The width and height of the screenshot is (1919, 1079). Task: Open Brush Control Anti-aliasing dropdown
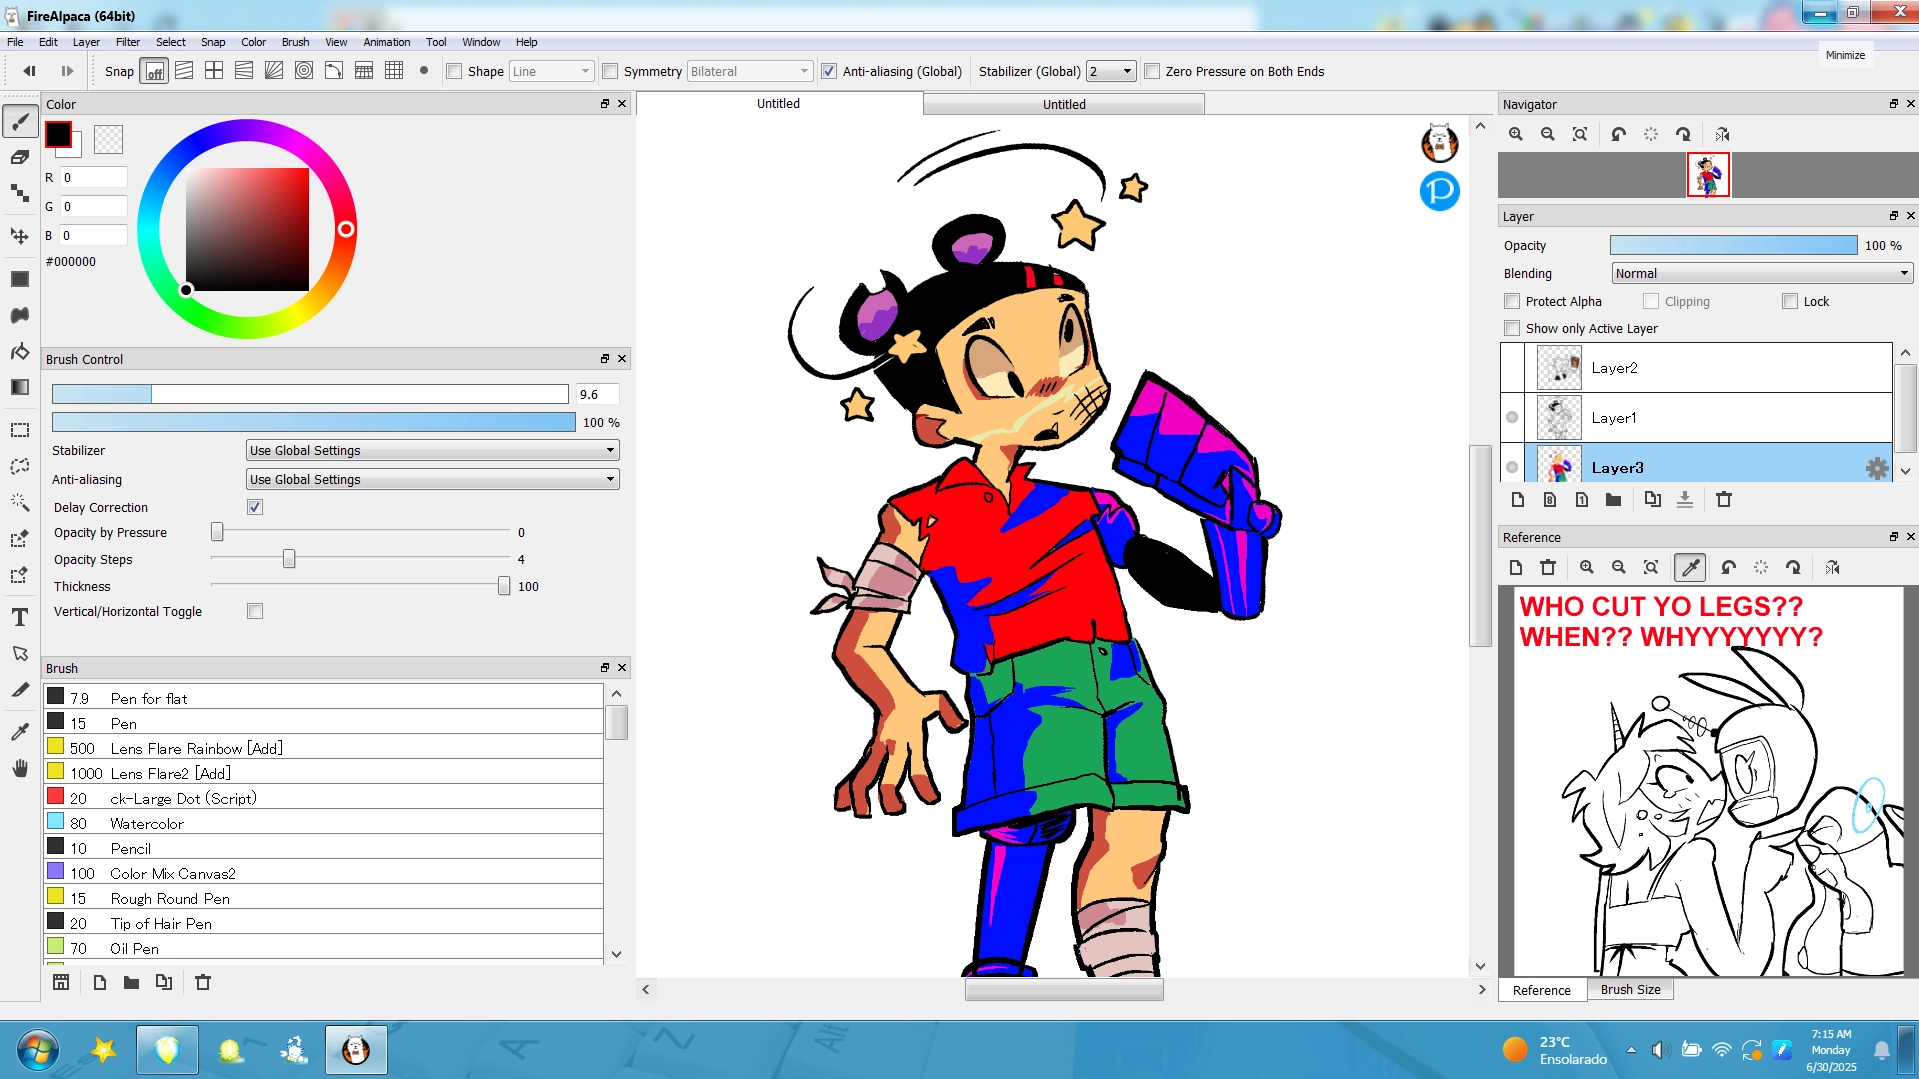point(433,480)
